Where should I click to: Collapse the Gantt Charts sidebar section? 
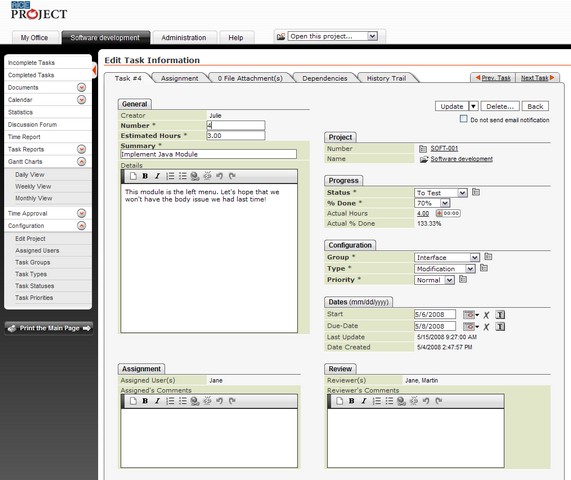point(82,161)
